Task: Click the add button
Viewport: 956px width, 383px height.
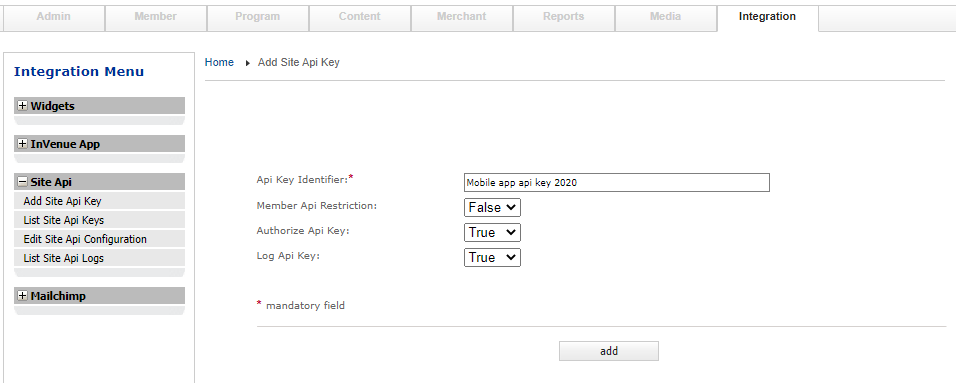Action: pyautogui.click(x=608, y=351)
